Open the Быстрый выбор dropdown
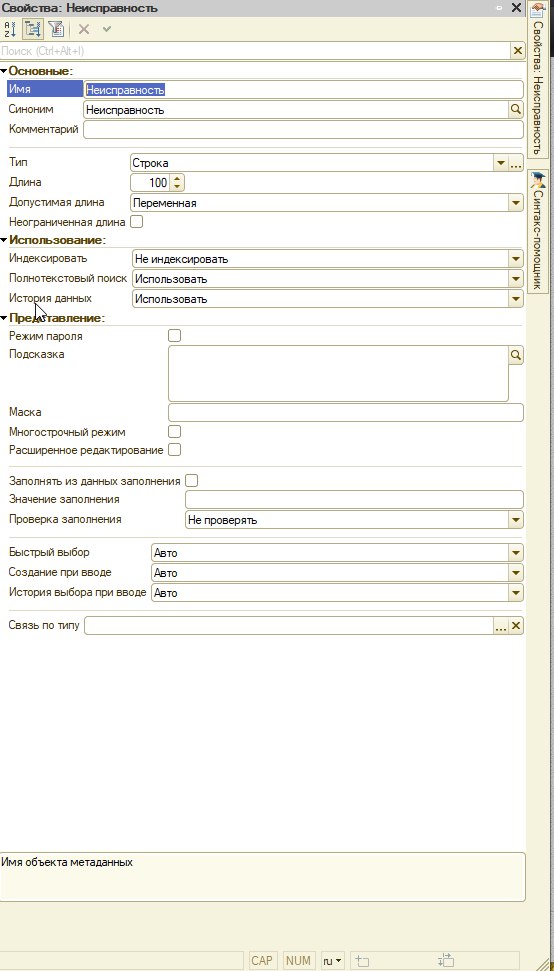554x971 pixels. (516, 553)
